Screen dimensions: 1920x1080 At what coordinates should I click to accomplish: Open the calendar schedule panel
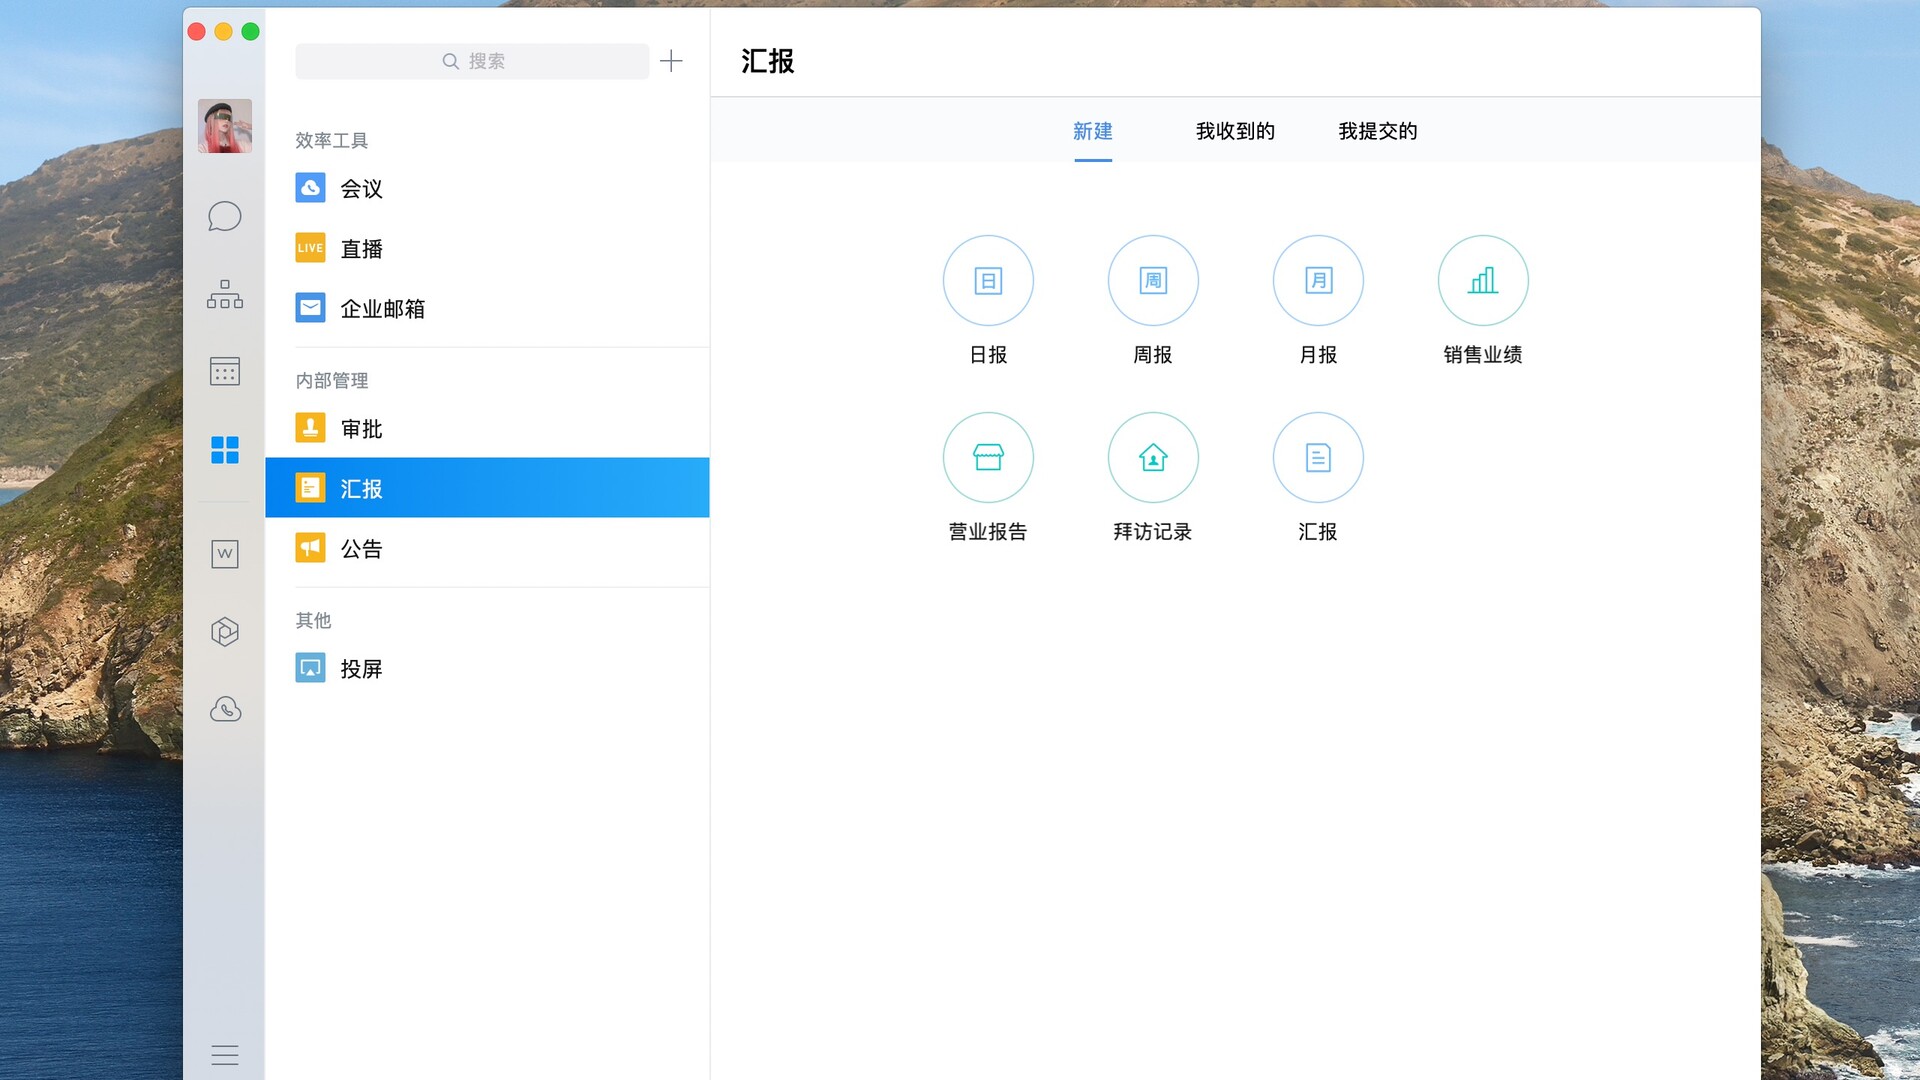pyautogui.click(x=224, y=371)
